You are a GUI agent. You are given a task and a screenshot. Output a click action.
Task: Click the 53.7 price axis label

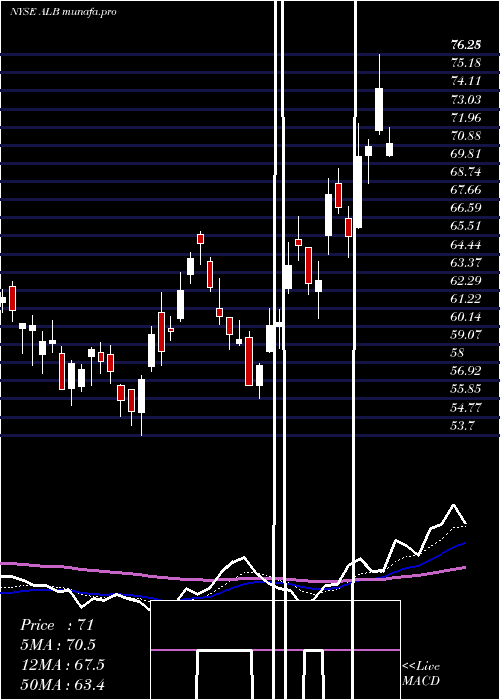pos(462,425)
